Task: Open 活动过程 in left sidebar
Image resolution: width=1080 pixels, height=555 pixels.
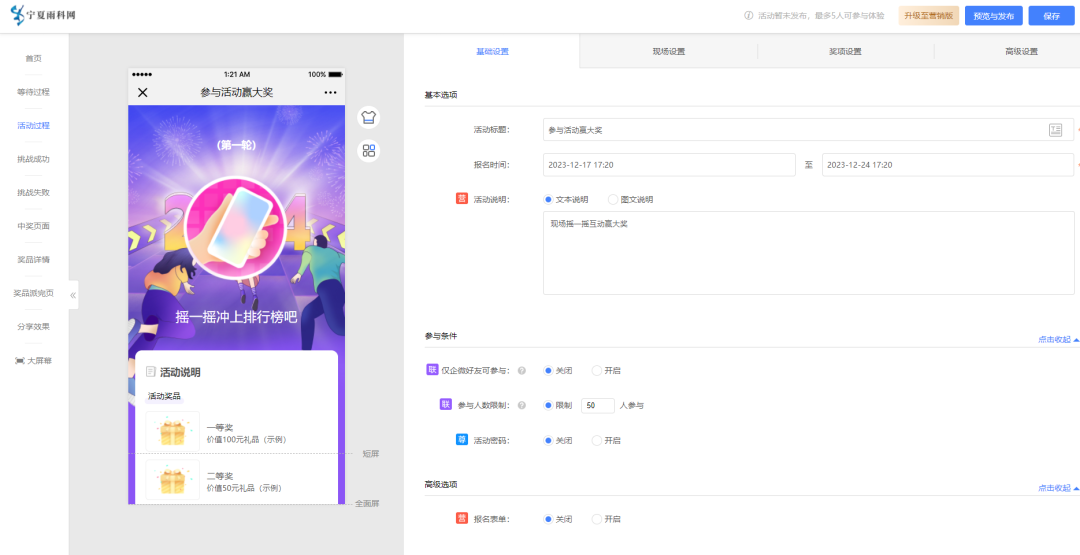Action: pos(34,125)
